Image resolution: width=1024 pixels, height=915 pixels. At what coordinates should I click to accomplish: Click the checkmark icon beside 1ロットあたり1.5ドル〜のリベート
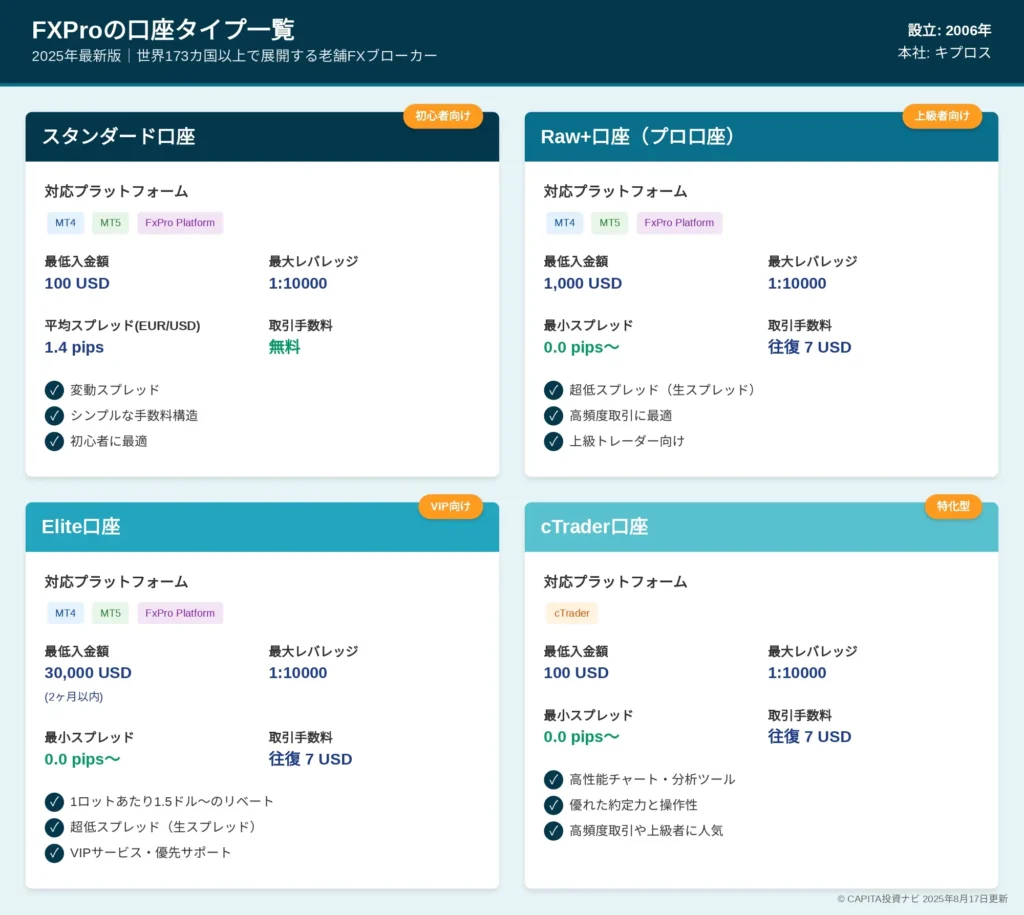54,801
